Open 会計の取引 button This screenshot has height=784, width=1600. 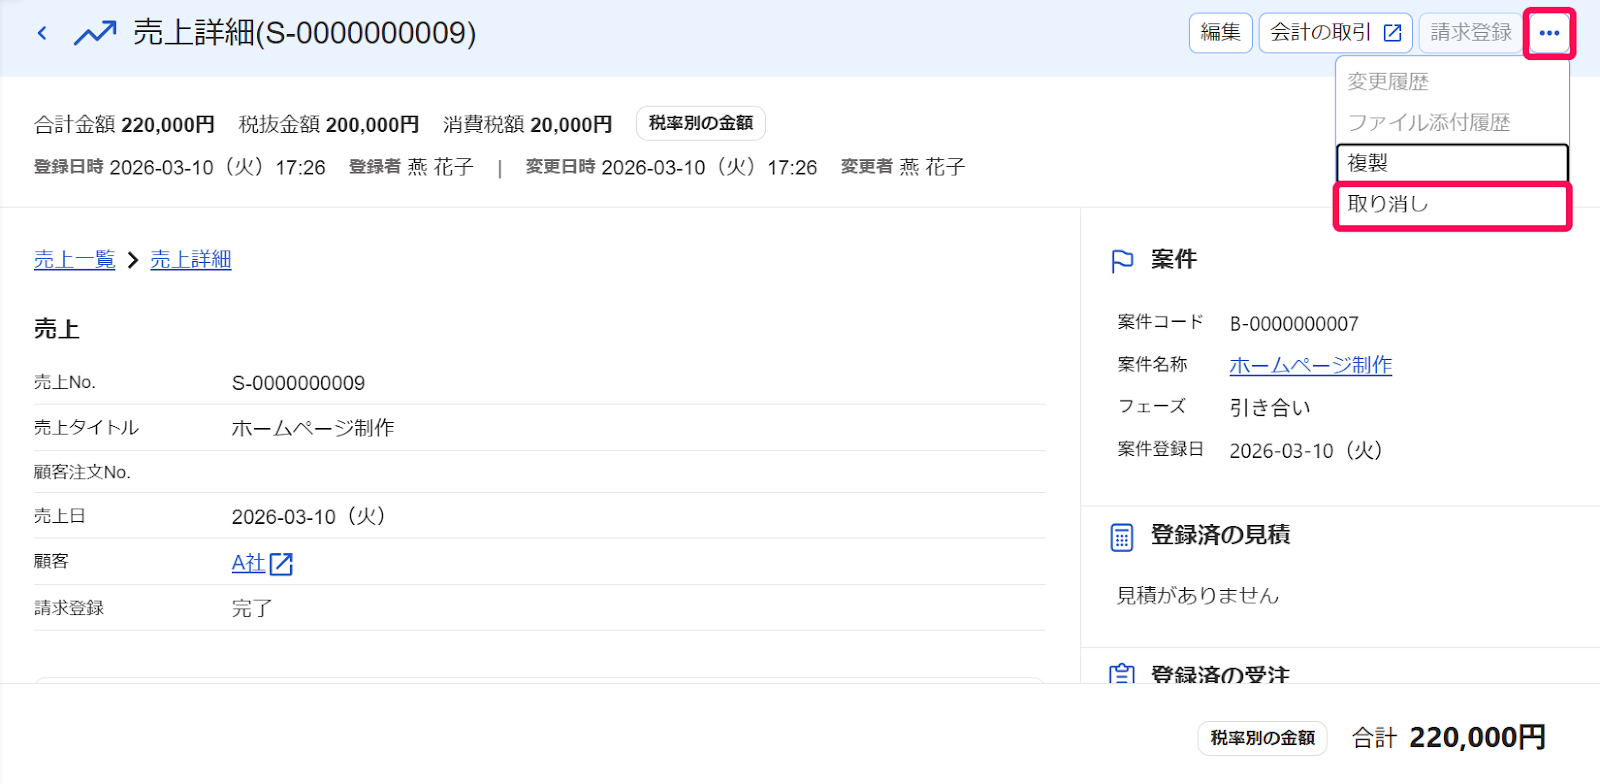pos(1335,33)
